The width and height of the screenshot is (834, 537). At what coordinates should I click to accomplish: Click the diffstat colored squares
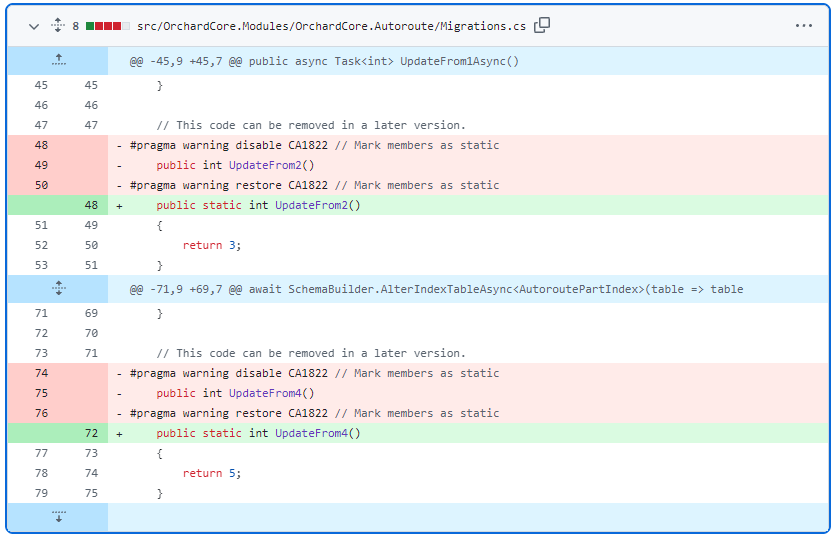coord(107,26)
